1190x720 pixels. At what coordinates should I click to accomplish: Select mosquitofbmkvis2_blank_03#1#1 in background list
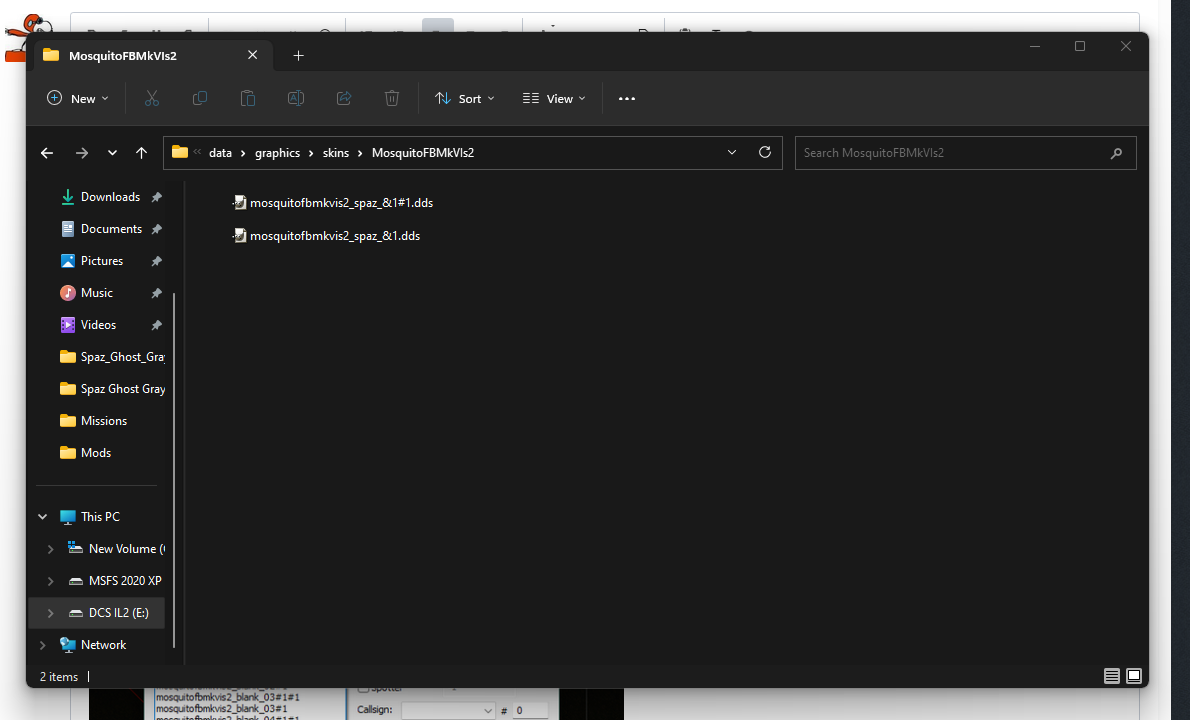[x=228, y=697]
